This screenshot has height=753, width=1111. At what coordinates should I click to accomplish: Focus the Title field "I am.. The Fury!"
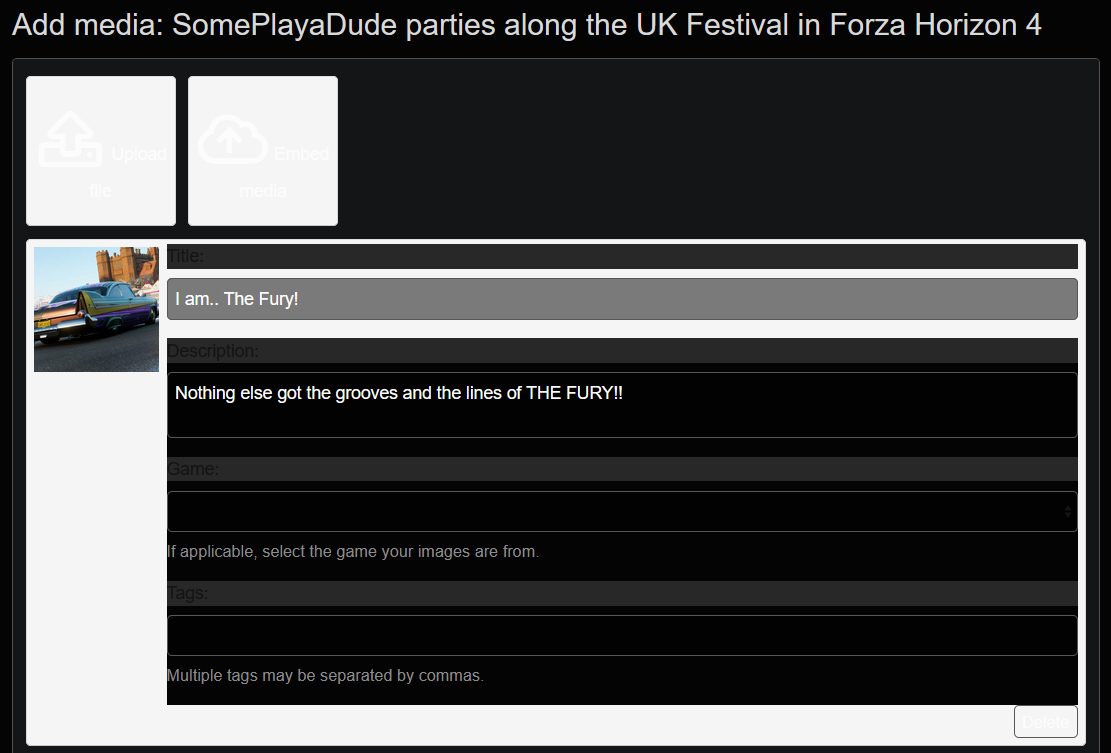pos(622,299)
